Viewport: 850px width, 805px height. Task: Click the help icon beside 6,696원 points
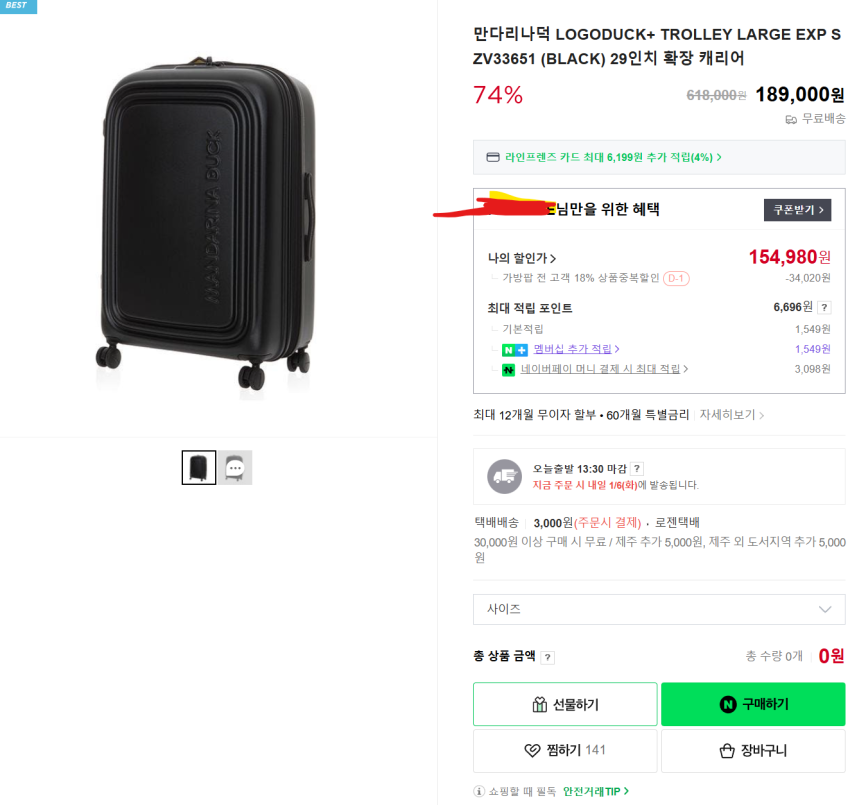coord(824,308)
